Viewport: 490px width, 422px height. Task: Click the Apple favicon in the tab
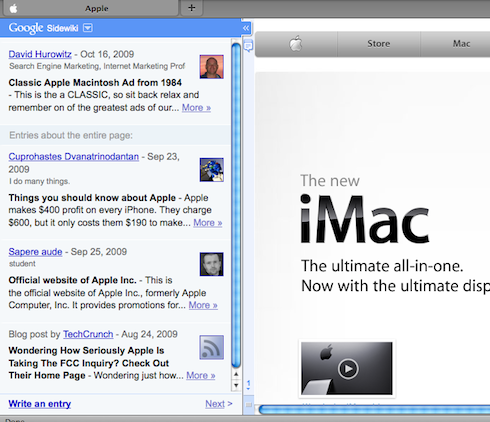pyautogui.click(x=14, y=8)
